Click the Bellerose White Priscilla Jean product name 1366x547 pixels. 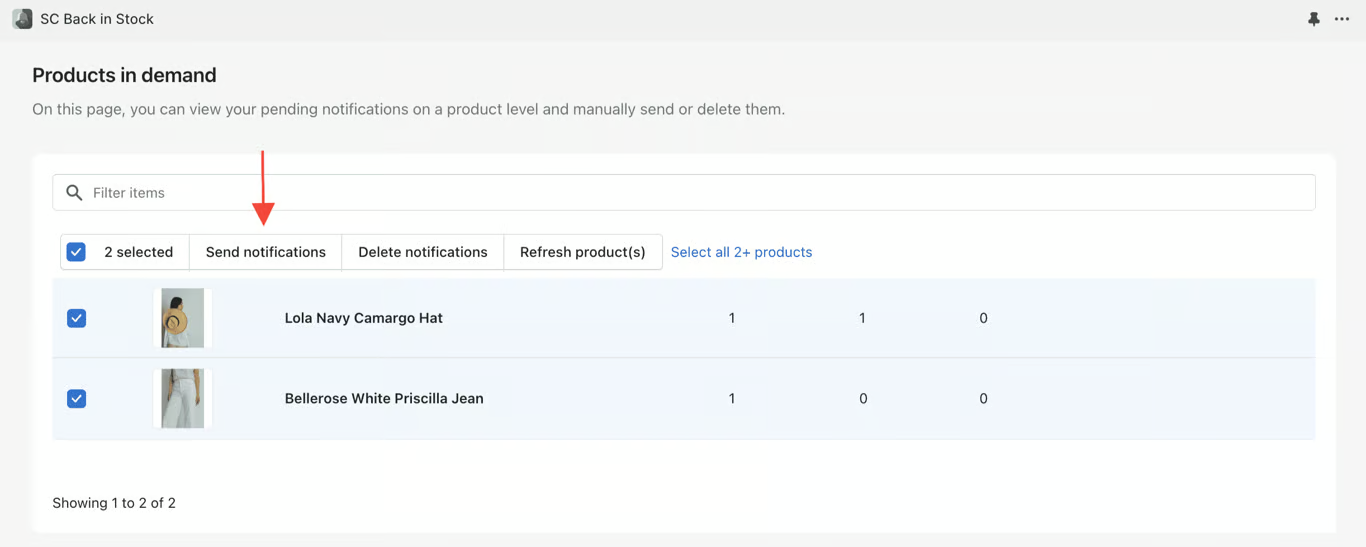click(x=383, y=398)
